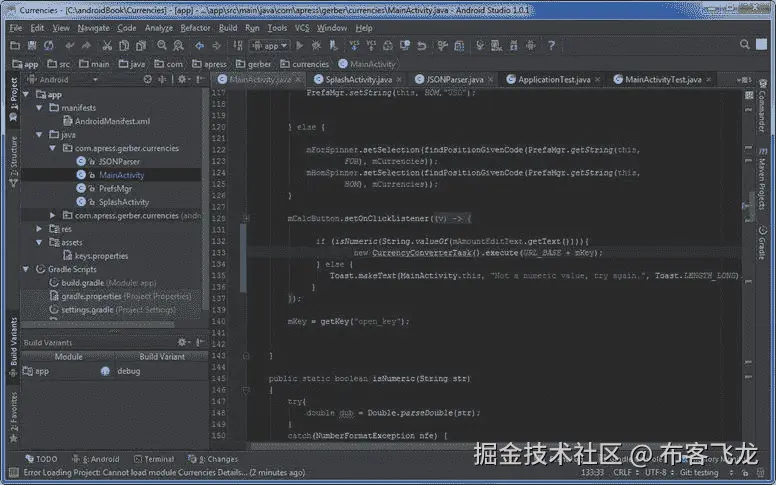Click the Redo toolbar arrow
The image size is (776, 485).
click(86, 46)
